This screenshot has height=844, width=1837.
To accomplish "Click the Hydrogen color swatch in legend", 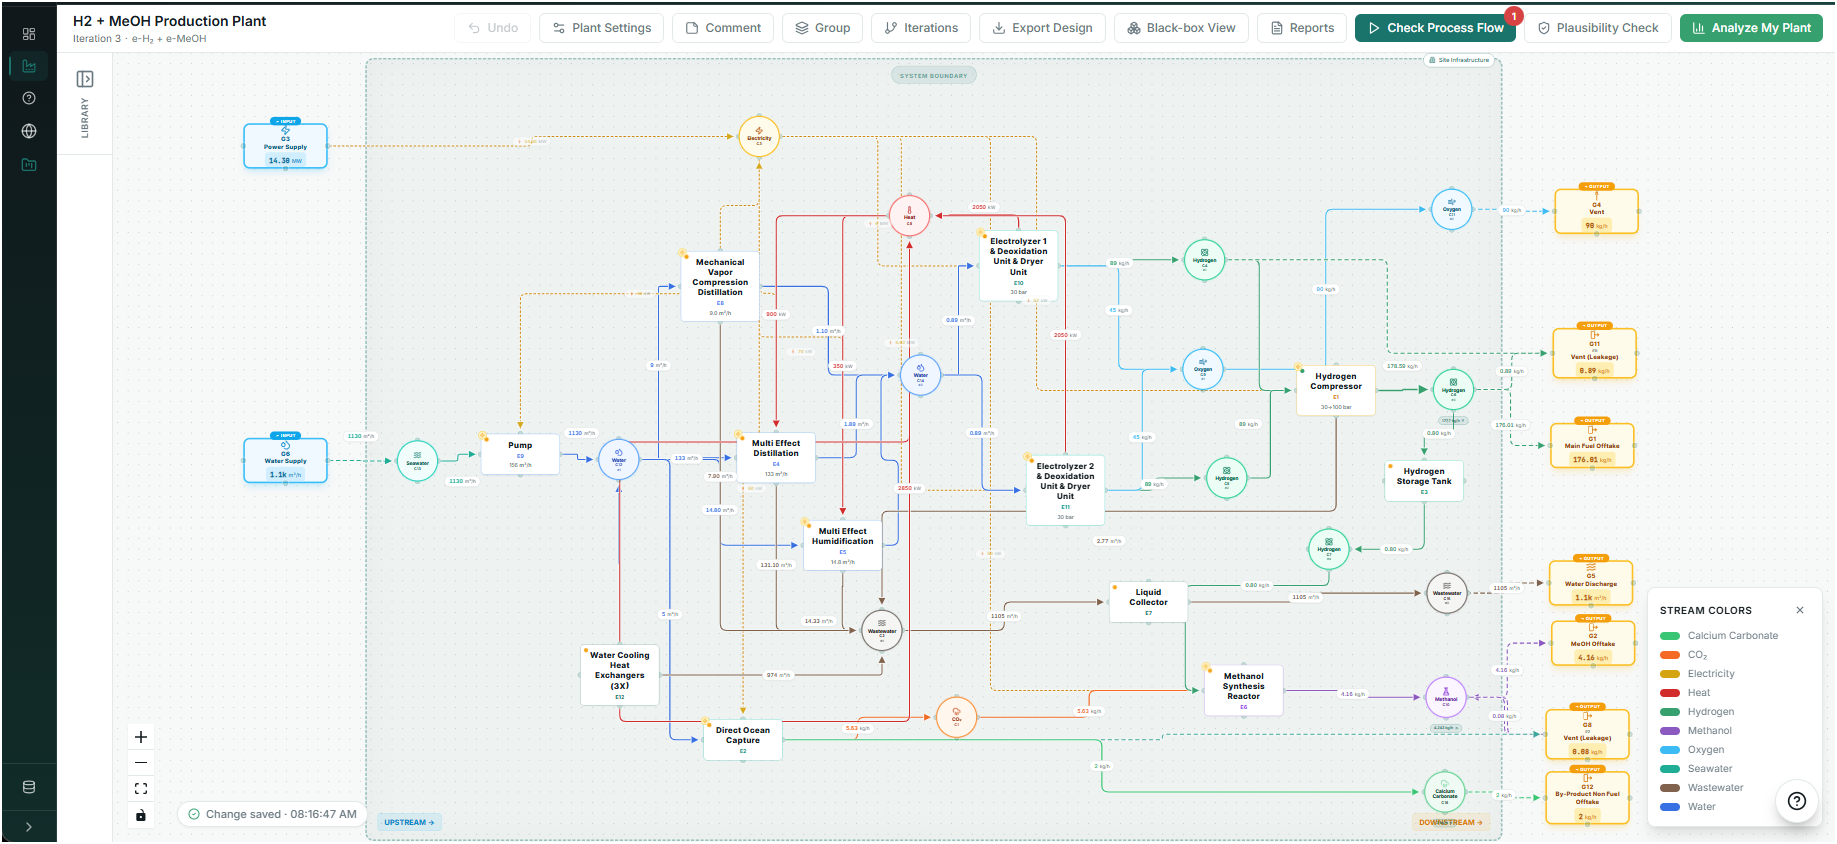I will click(1669, 712).
